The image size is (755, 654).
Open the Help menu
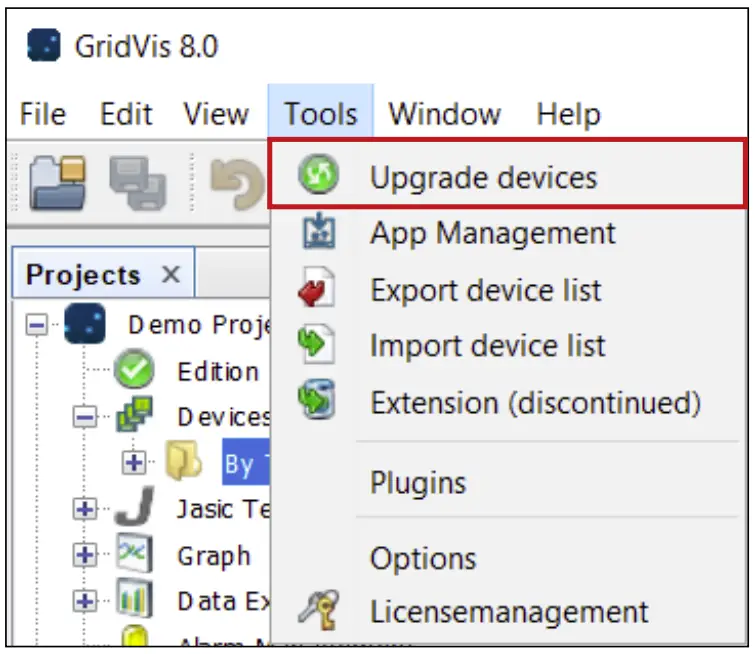click(568, 114)
